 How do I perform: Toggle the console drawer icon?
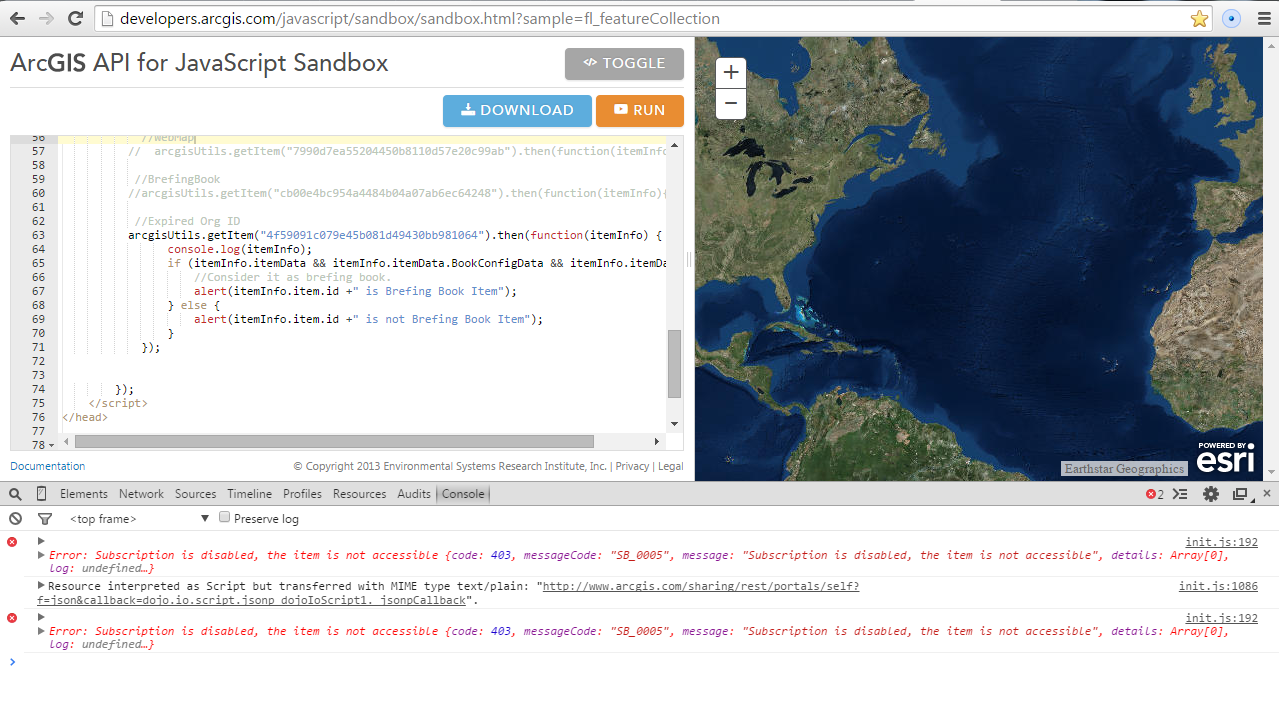(1180, 494)
